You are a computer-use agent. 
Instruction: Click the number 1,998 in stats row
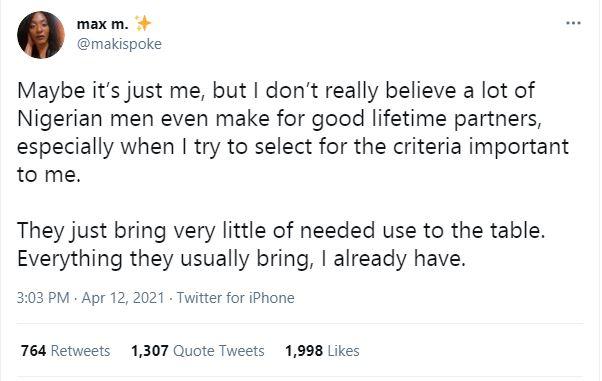tap(304, 351)
